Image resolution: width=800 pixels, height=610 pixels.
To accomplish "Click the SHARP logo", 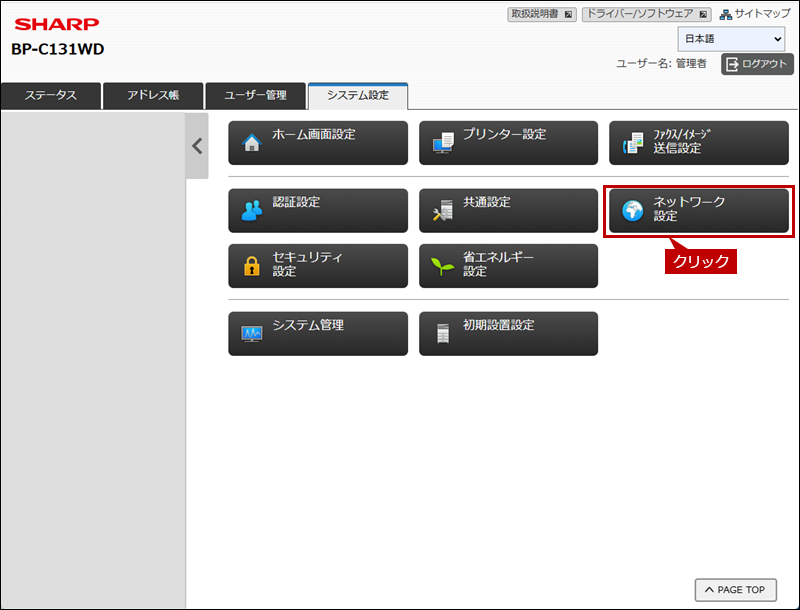I will [57, 24].
